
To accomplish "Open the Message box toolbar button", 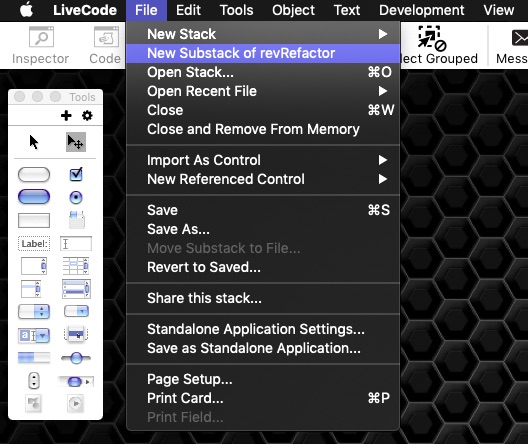I will coord(512,45).
